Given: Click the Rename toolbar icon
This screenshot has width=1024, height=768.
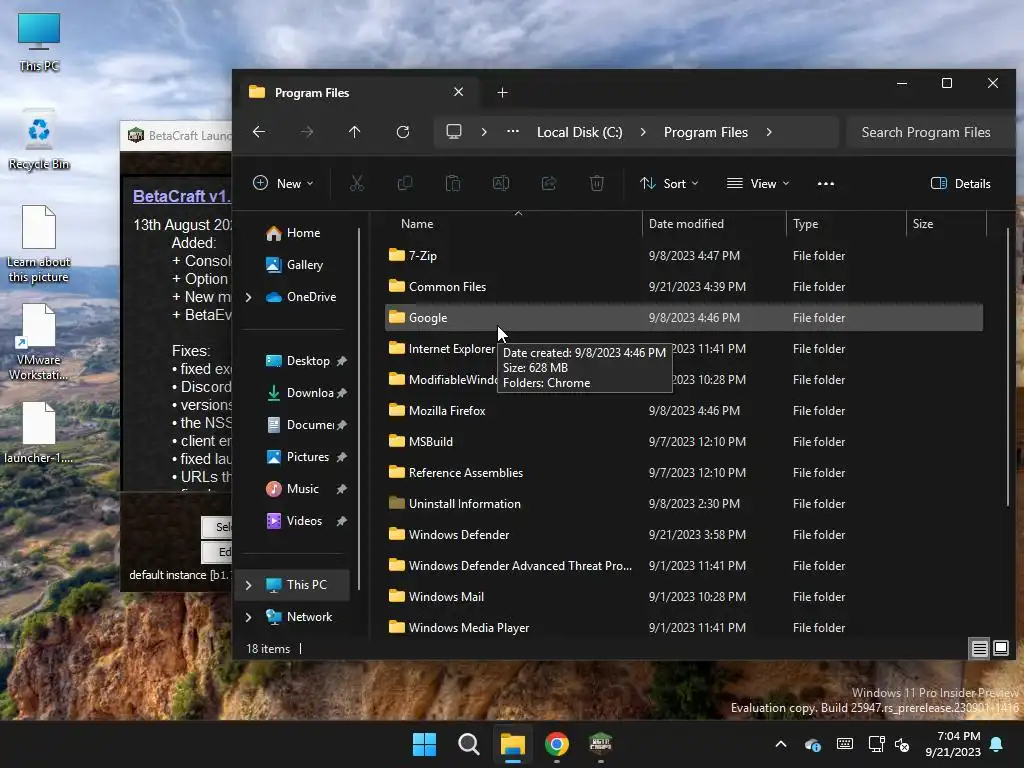Looking at the screenshot, I should pyautogui.click(x=501, y=184).
